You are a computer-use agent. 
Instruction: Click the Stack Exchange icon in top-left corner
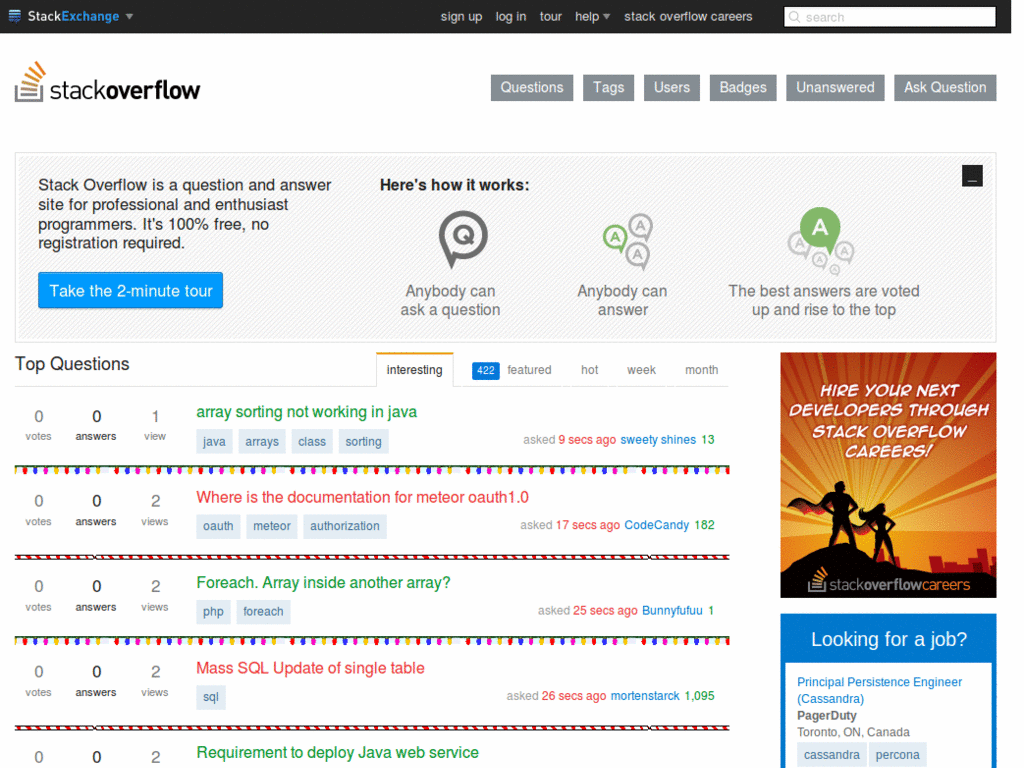(x=15, y=16)
